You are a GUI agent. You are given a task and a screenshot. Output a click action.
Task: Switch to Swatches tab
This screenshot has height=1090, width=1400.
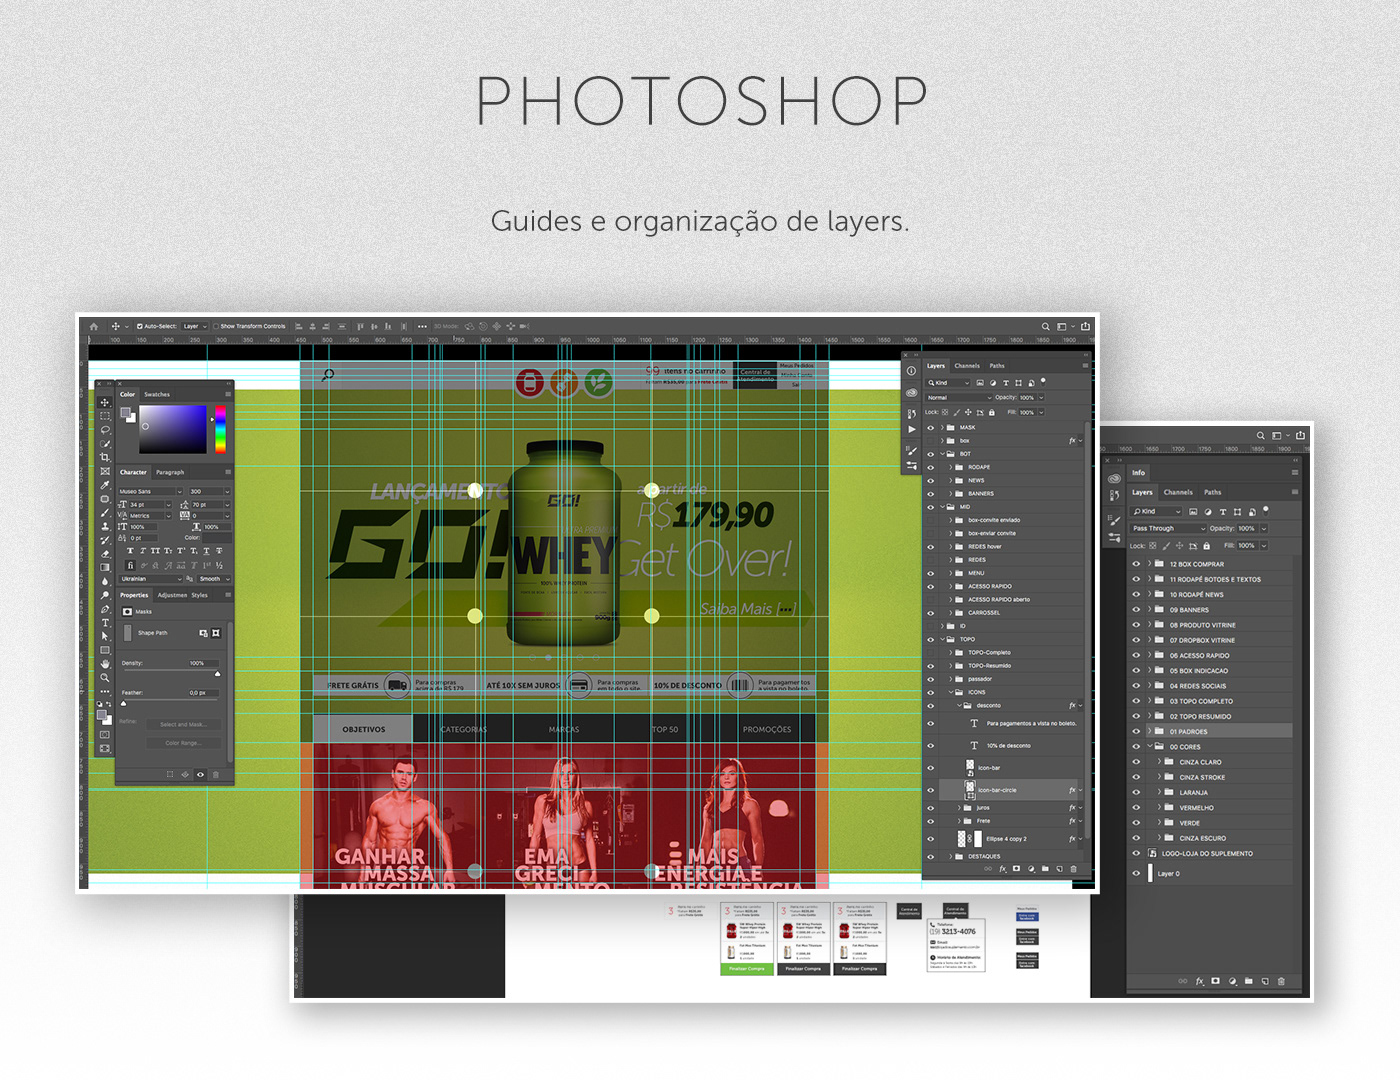157,394
